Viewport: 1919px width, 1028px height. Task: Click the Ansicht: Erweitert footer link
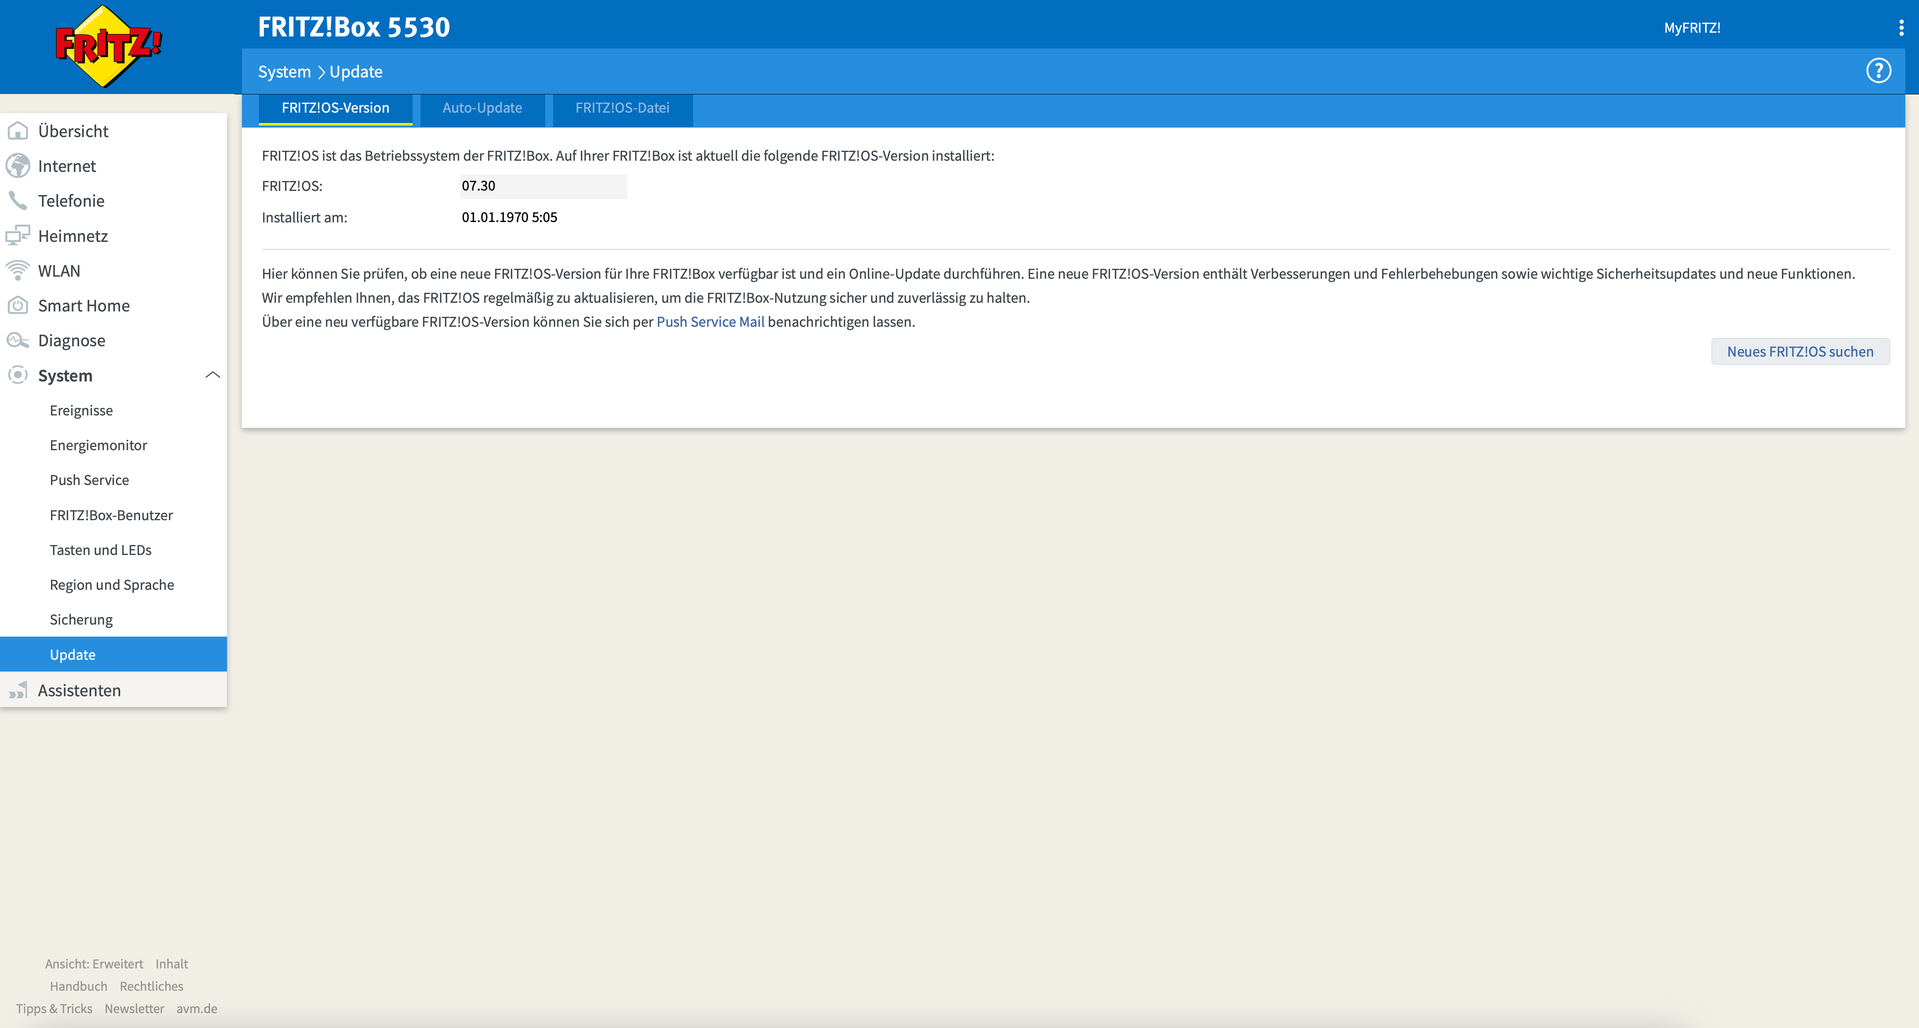94,964
